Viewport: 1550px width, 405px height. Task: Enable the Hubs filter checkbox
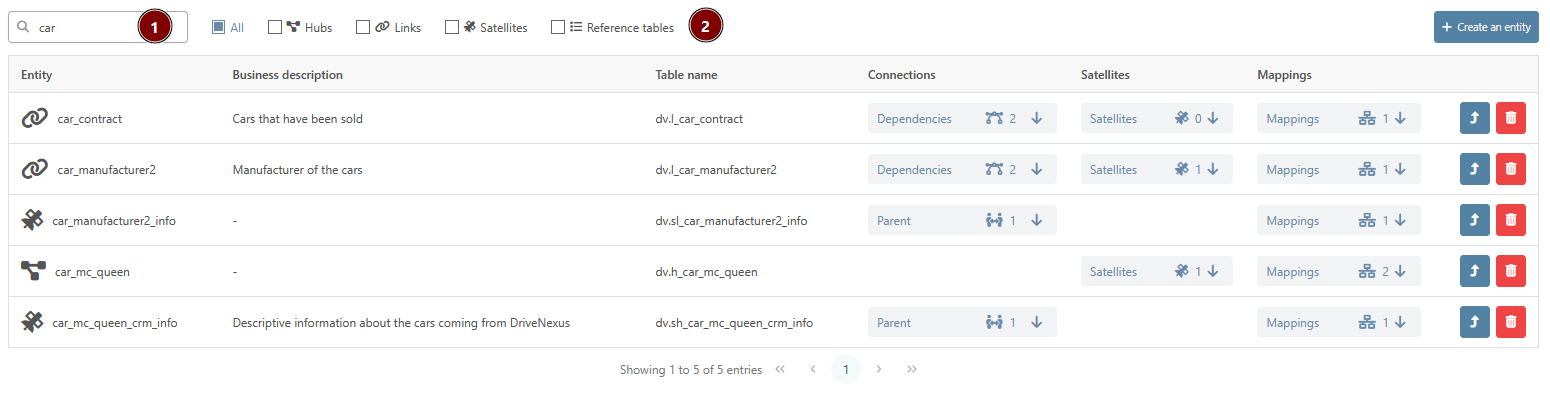(x=275, y=28)
